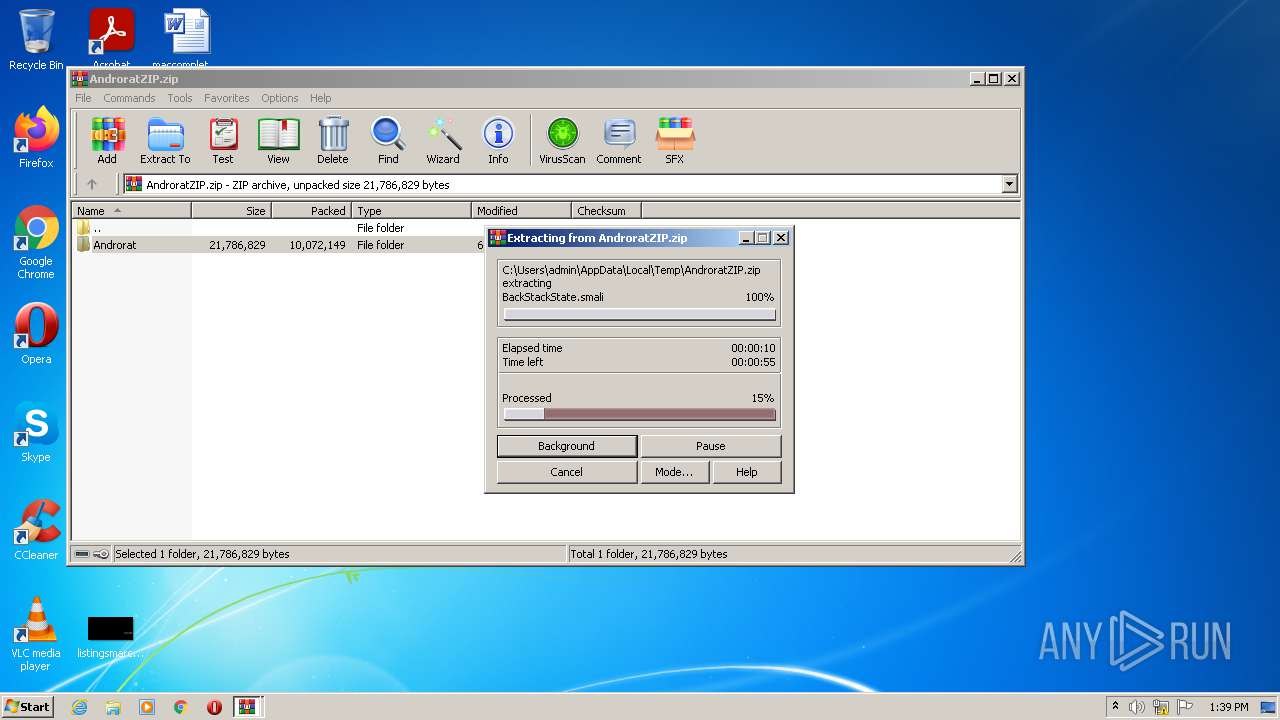Sort by Name column header
This screenshot has width=1280, height=720.
[131, 211]
